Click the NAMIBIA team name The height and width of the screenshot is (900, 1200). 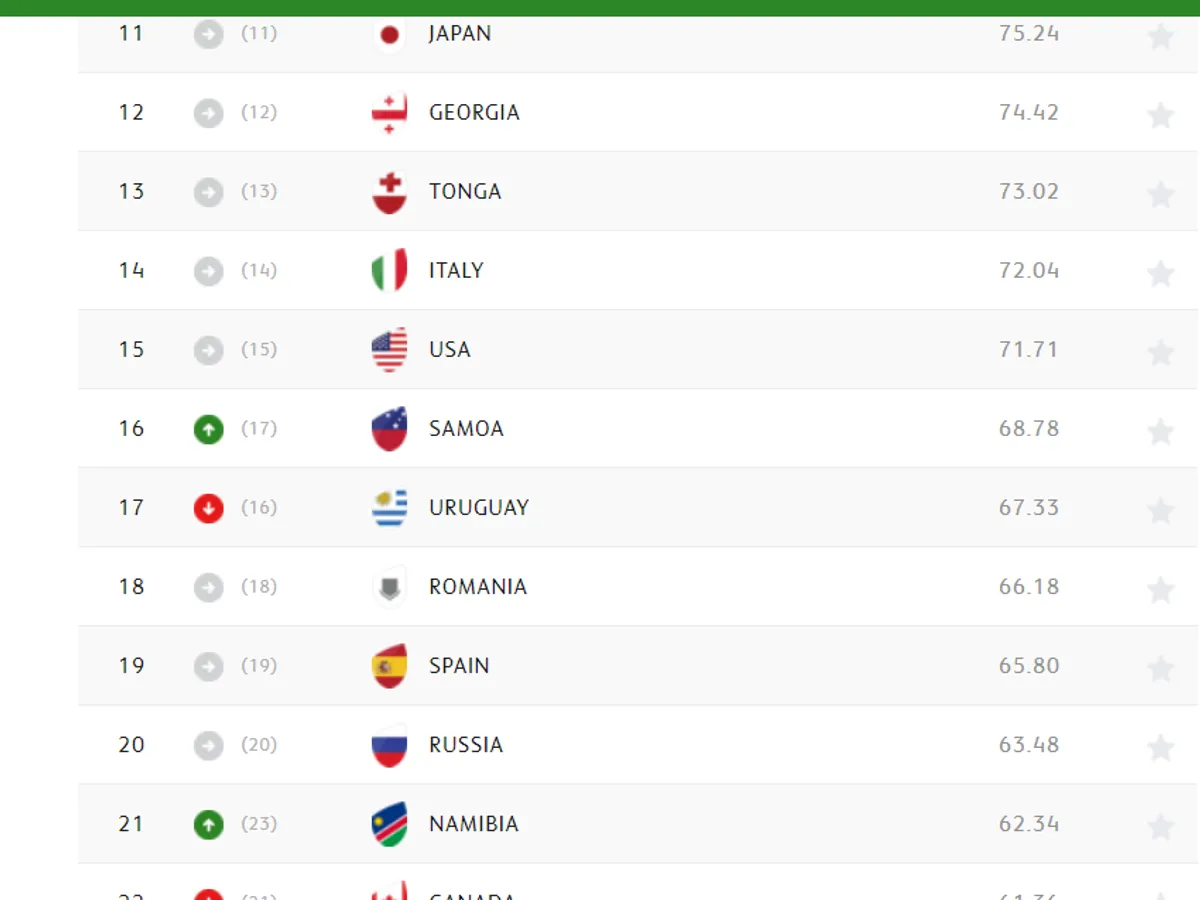[x=473, y=824]
